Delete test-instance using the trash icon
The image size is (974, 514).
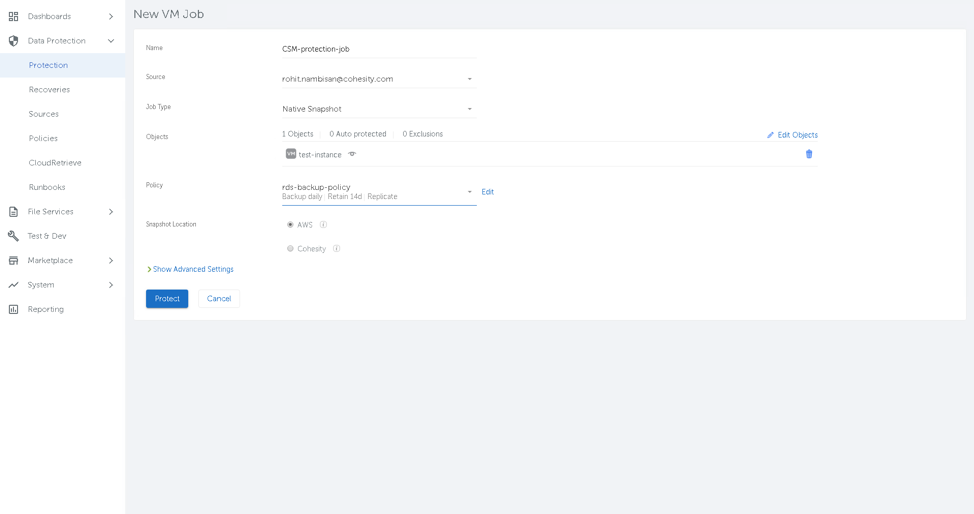coord(809,154)
